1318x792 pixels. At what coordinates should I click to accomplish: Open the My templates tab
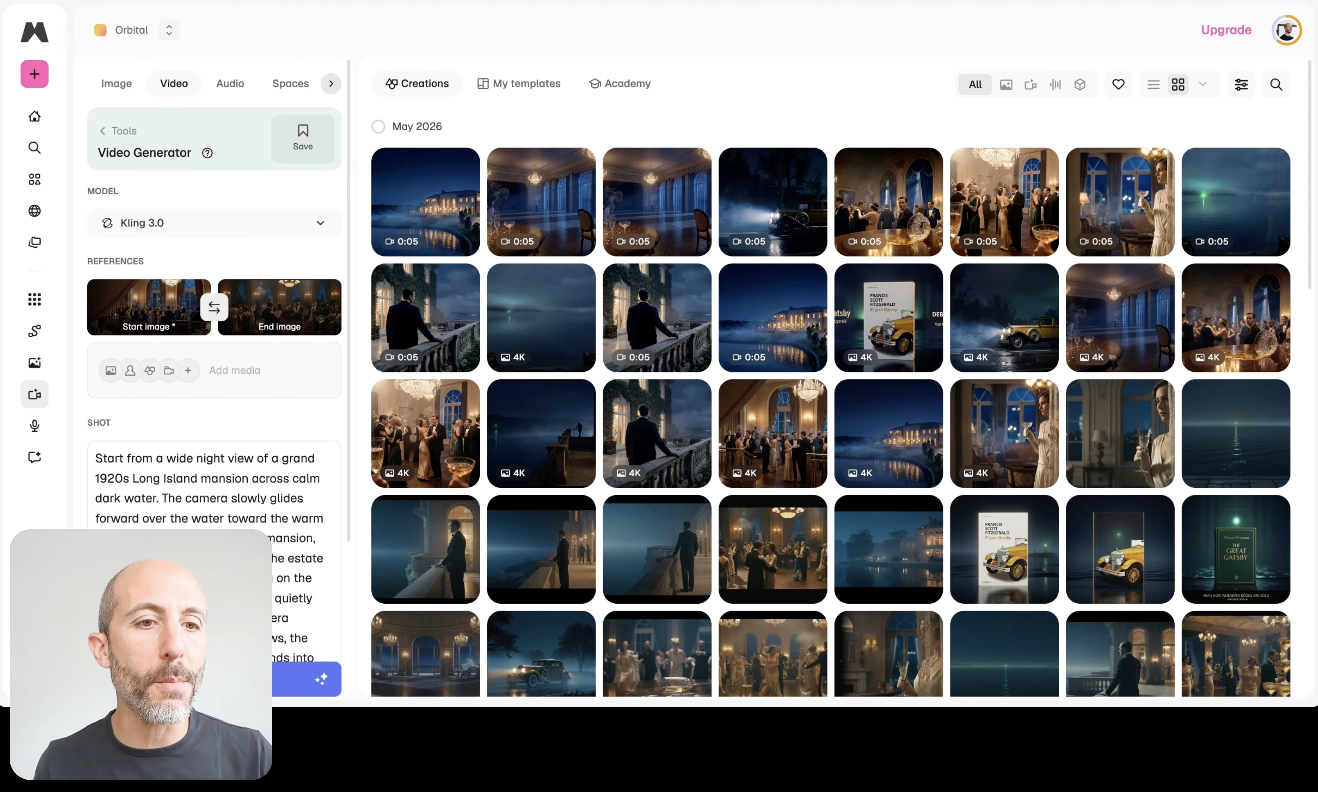point(519,84)
